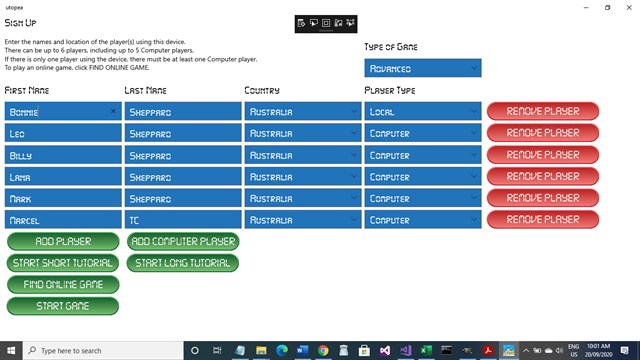Click the taskbar search box

pos(103,351)
